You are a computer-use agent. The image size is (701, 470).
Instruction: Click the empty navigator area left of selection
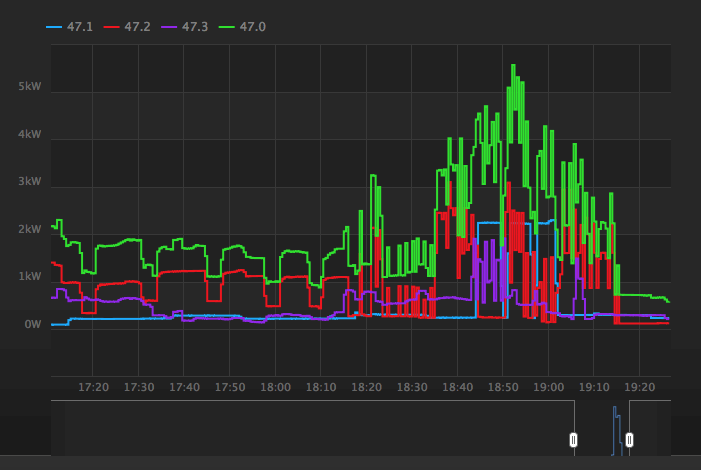(x=300, y=428)
